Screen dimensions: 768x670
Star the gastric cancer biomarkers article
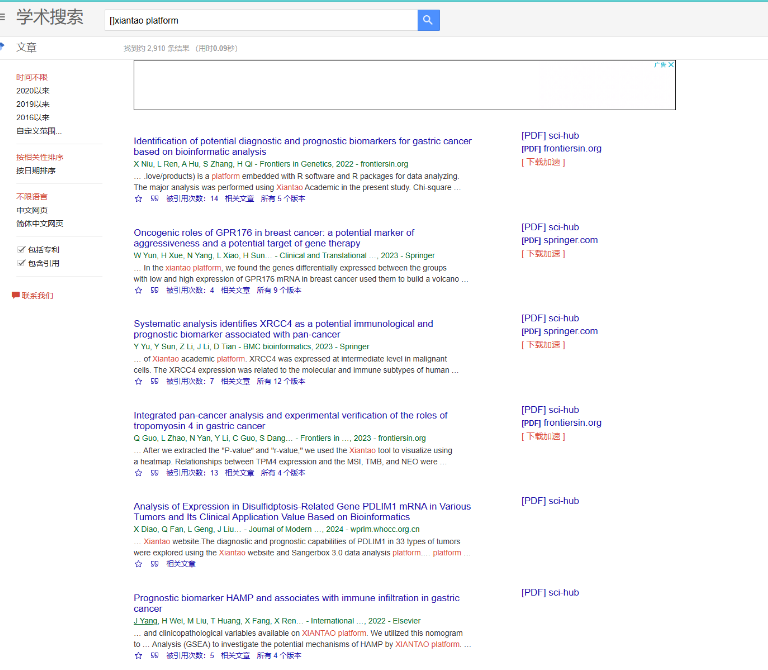(x=138, y=199)
